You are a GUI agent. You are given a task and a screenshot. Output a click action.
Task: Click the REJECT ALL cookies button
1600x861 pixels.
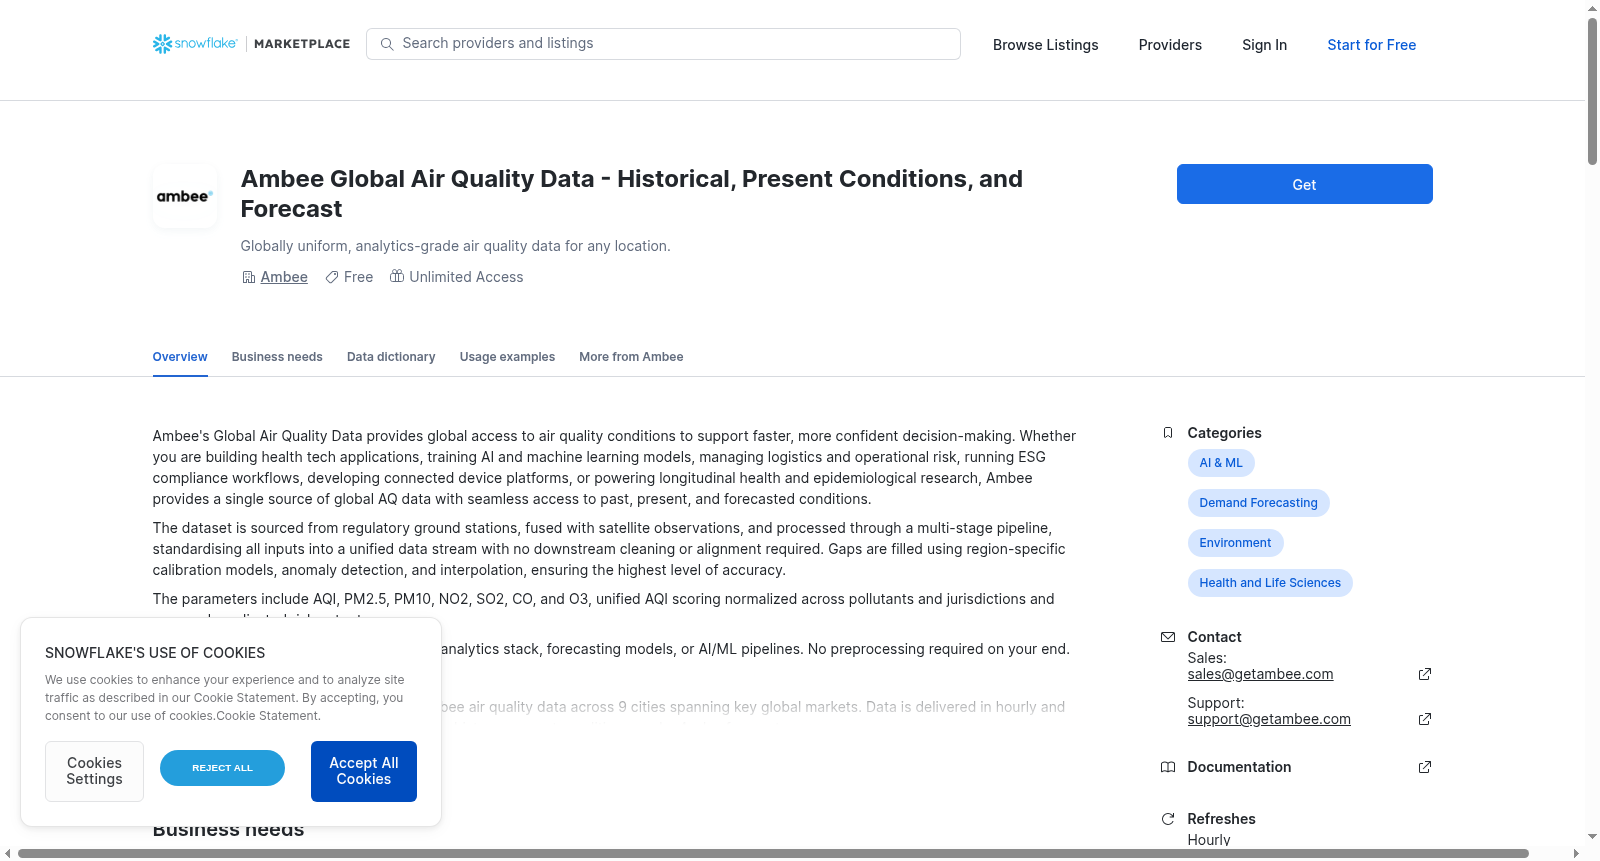pyautogui.click(x=222, y=768)
